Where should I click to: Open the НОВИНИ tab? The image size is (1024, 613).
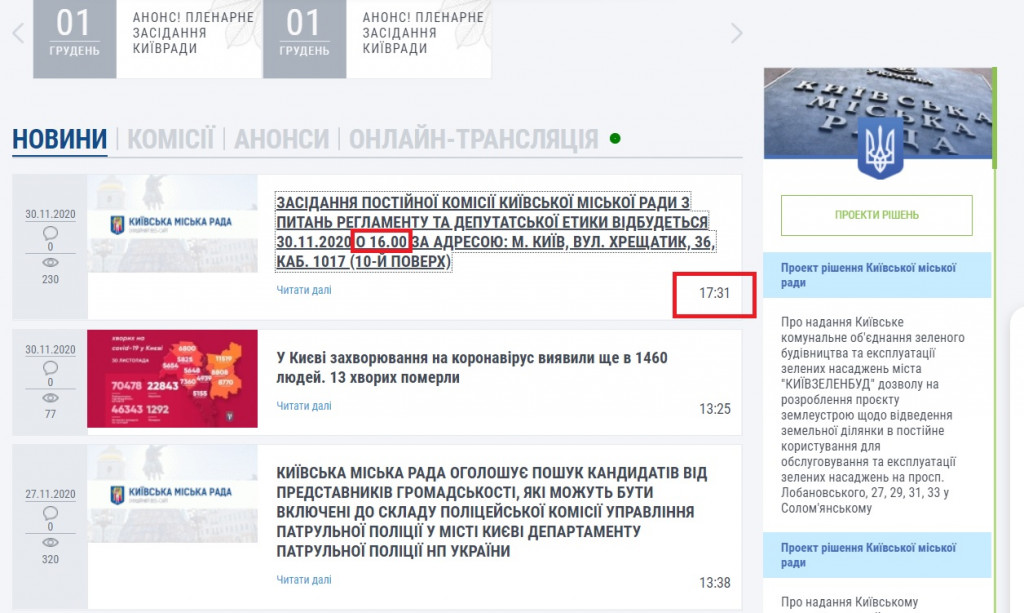(x=59, y=139)
